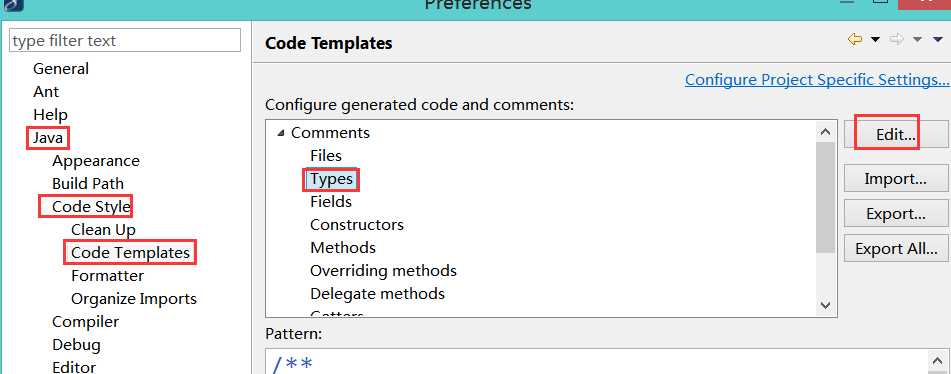Image resolution: width=951 pixels, height=374 pixels.
Task: Open the Formatter preference page
Action: tap(107, 276)
